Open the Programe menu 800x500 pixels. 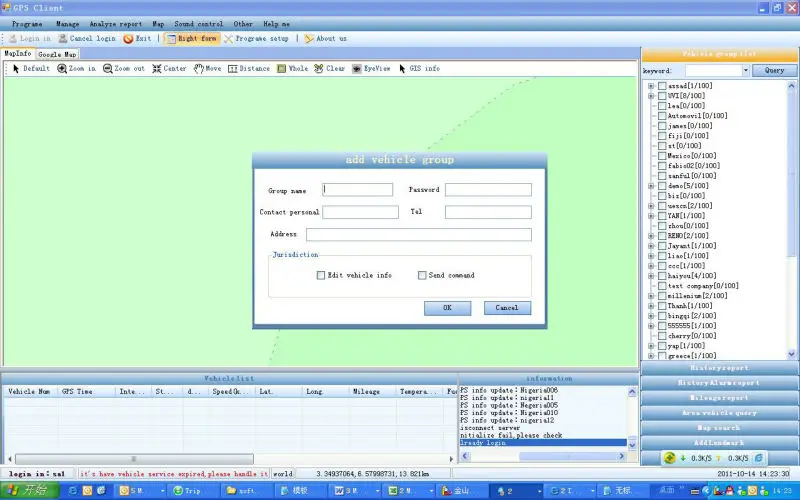(27, 24)
